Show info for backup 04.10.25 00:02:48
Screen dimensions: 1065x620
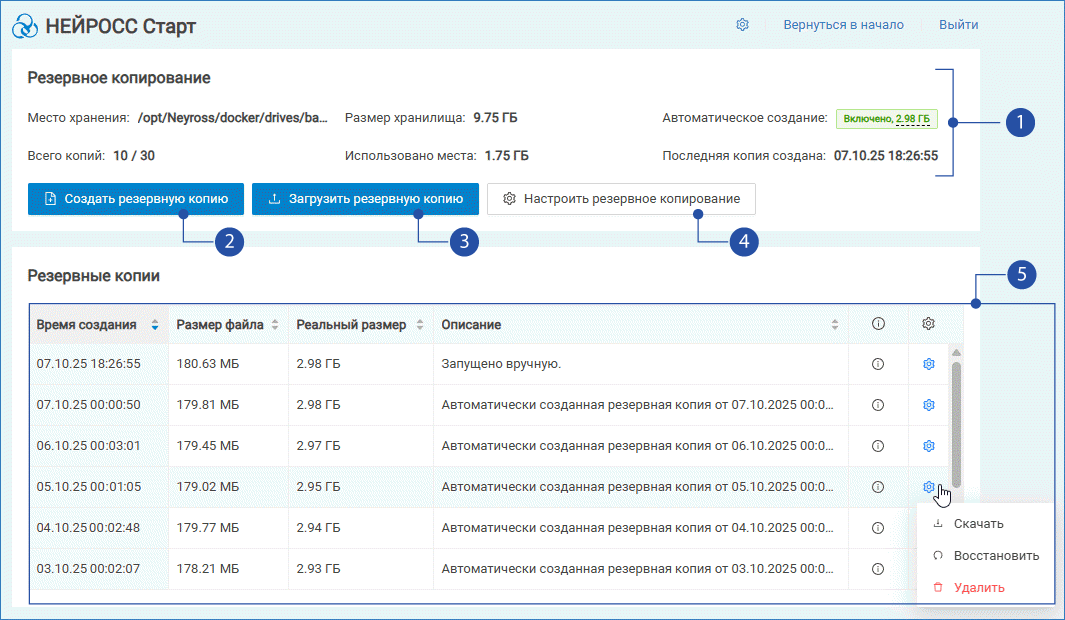[x=878, y=528]
